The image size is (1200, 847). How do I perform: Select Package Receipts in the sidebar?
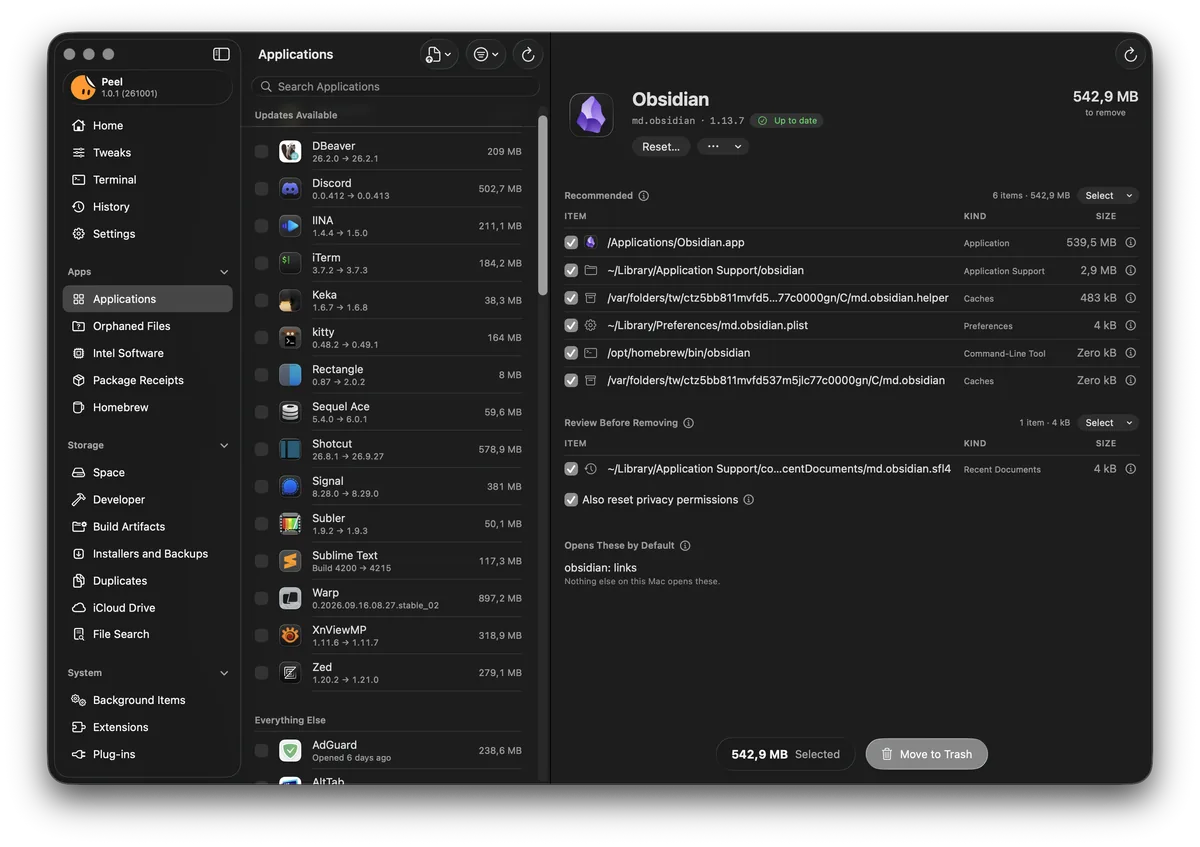(x=147, y=380)
